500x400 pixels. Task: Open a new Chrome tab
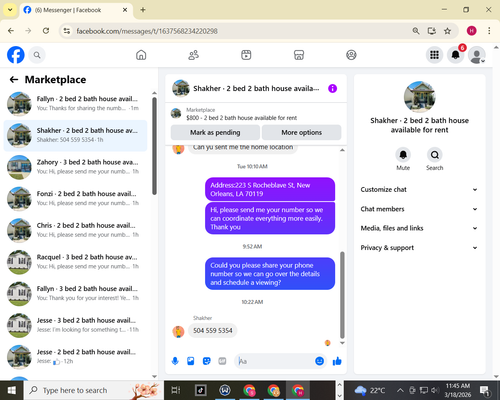(x=143, y=10)
